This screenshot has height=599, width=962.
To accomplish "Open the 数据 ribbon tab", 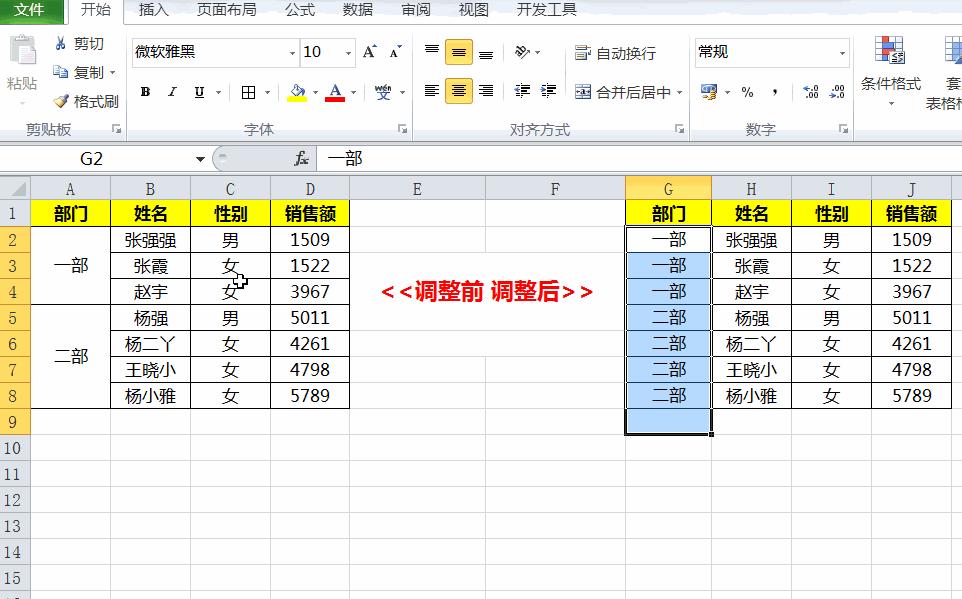I will pyautogui.click(x=357, y=11).
